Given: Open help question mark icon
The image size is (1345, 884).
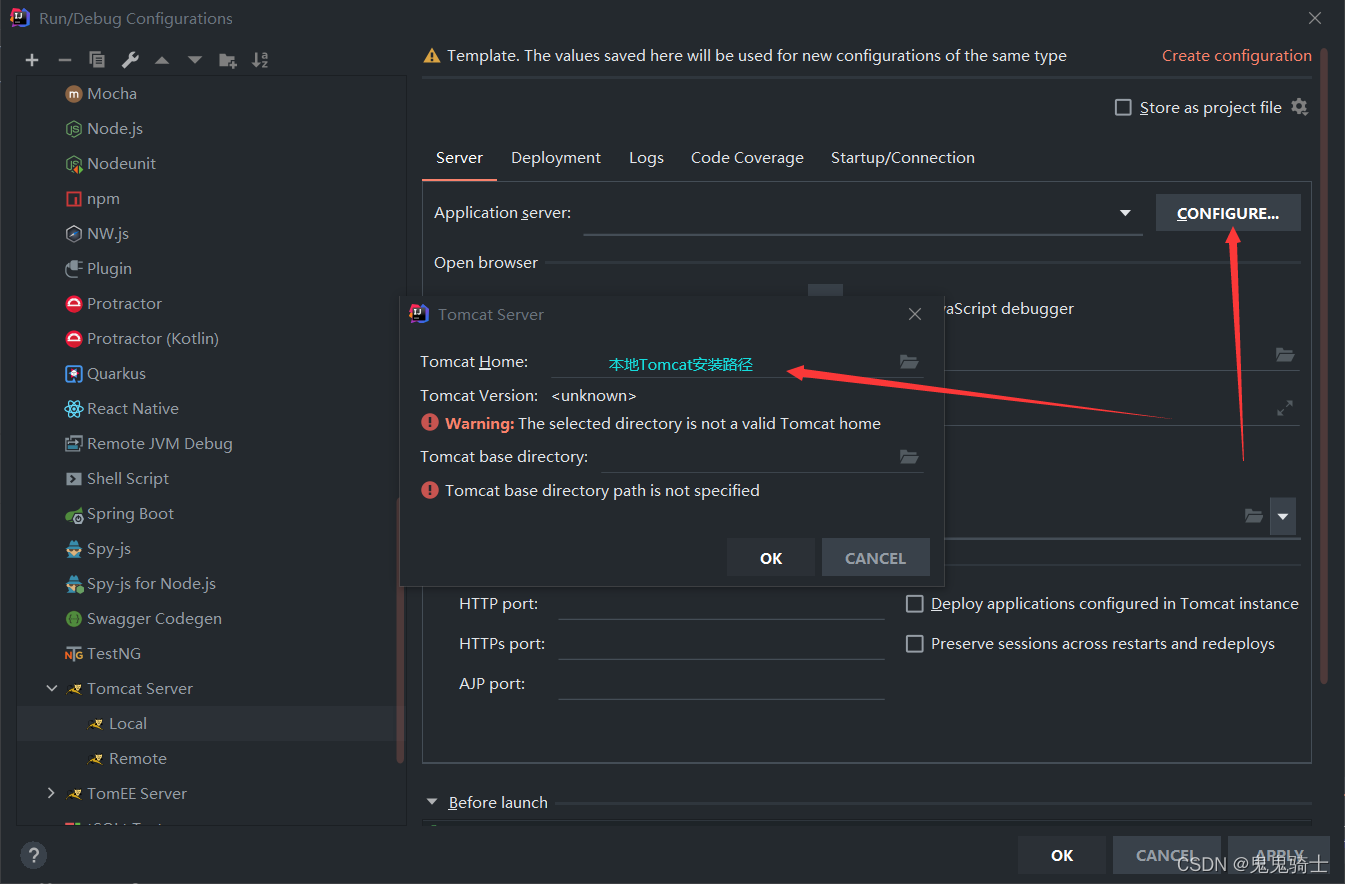Looking at the screenshot, I should pyautogui.click(x=33, y=856).
